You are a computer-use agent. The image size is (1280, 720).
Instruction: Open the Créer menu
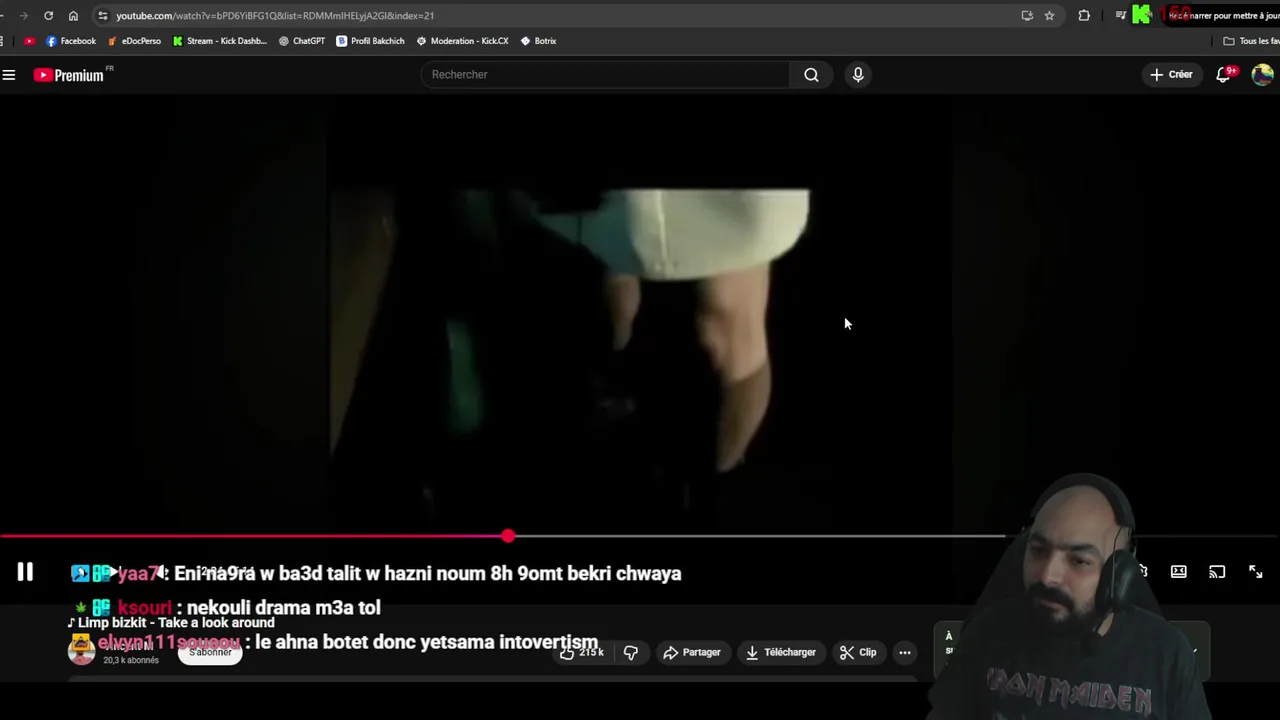(x=1171, y=75)
